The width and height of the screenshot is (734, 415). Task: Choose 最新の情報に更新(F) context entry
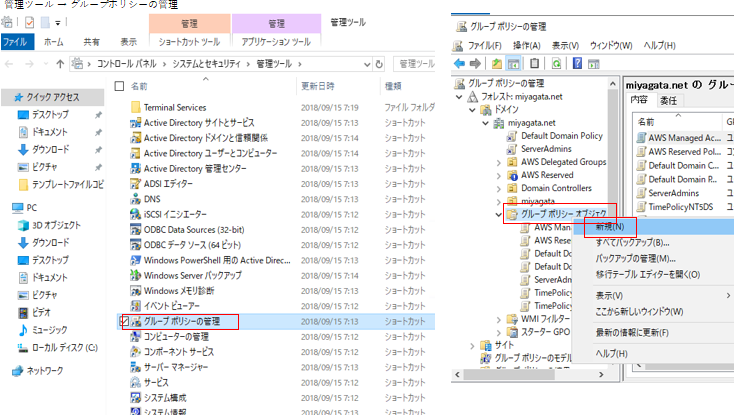(x=632, y=333)
